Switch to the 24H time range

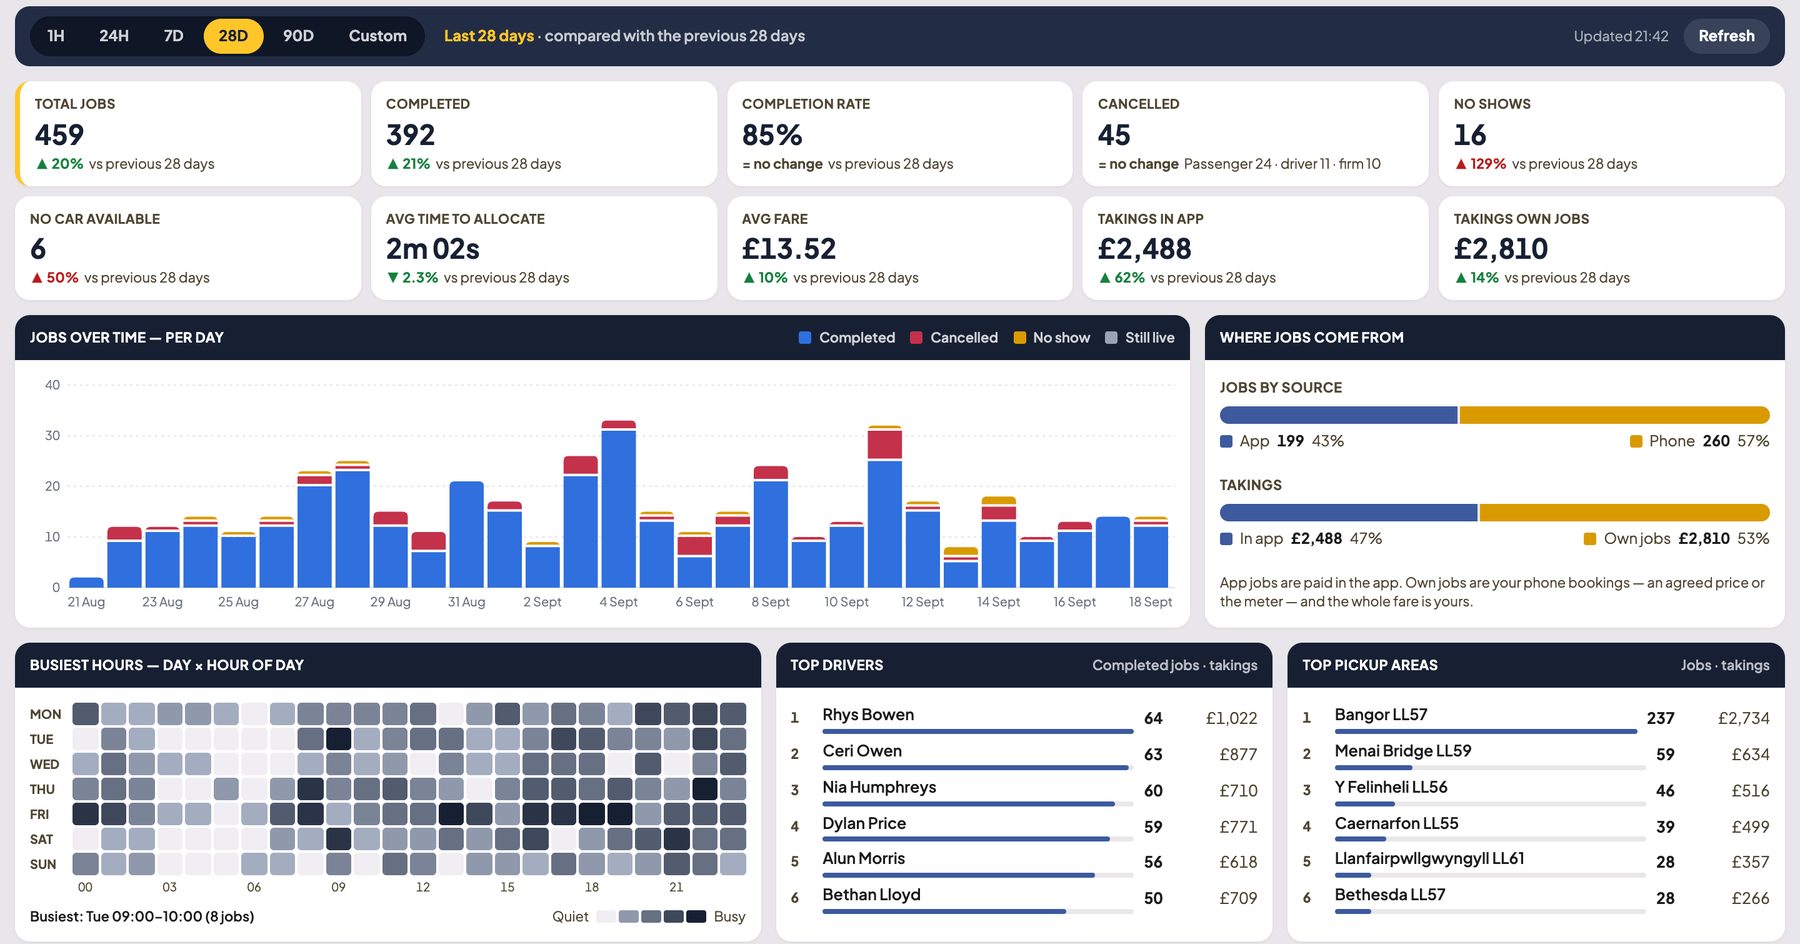tap(114, 36)
